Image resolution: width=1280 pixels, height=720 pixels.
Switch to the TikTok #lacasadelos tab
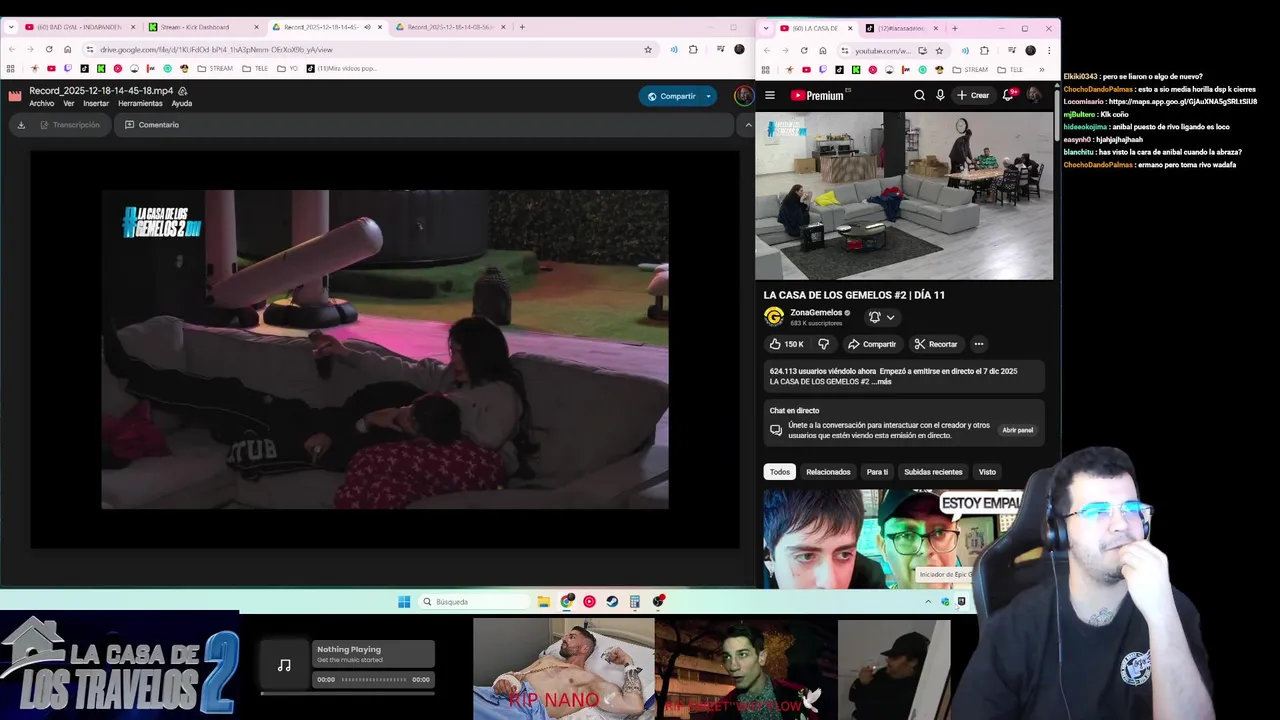pos(903,28)
